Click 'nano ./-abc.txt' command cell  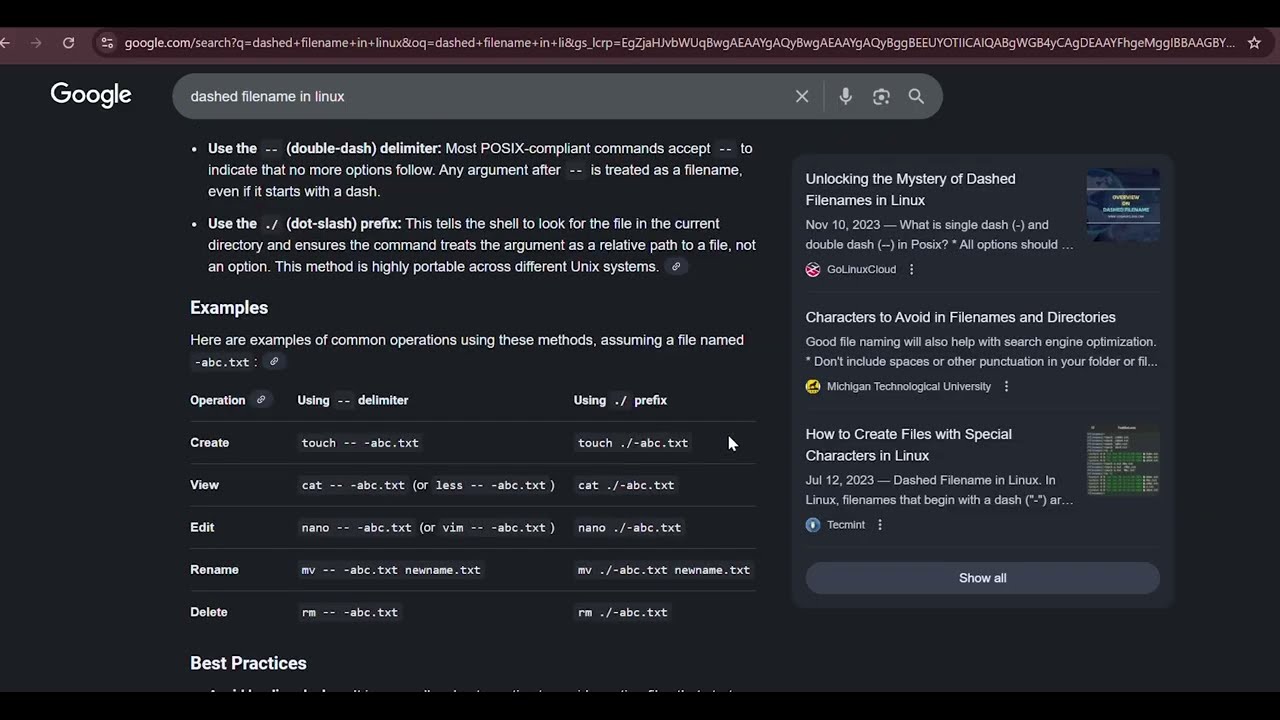[x=629, y=527]
